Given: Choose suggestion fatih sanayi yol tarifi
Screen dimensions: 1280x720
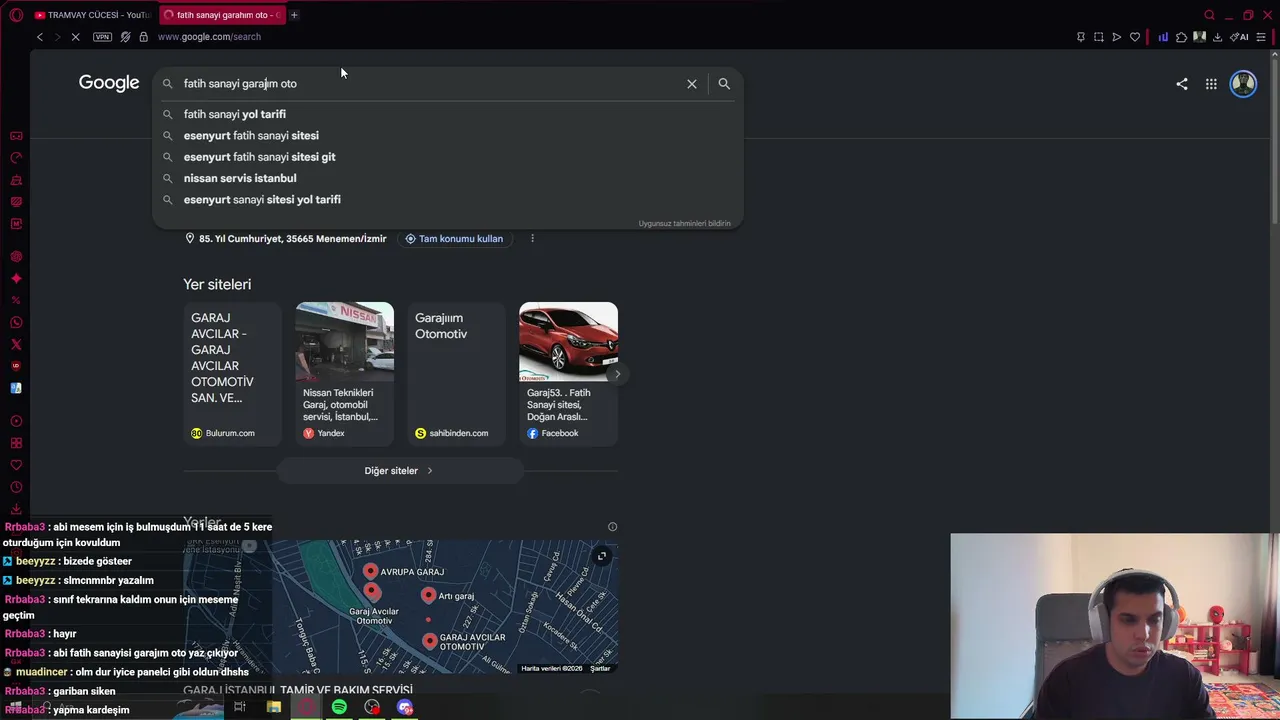Looking at the screenshot, I should click(x=447, y=114).
